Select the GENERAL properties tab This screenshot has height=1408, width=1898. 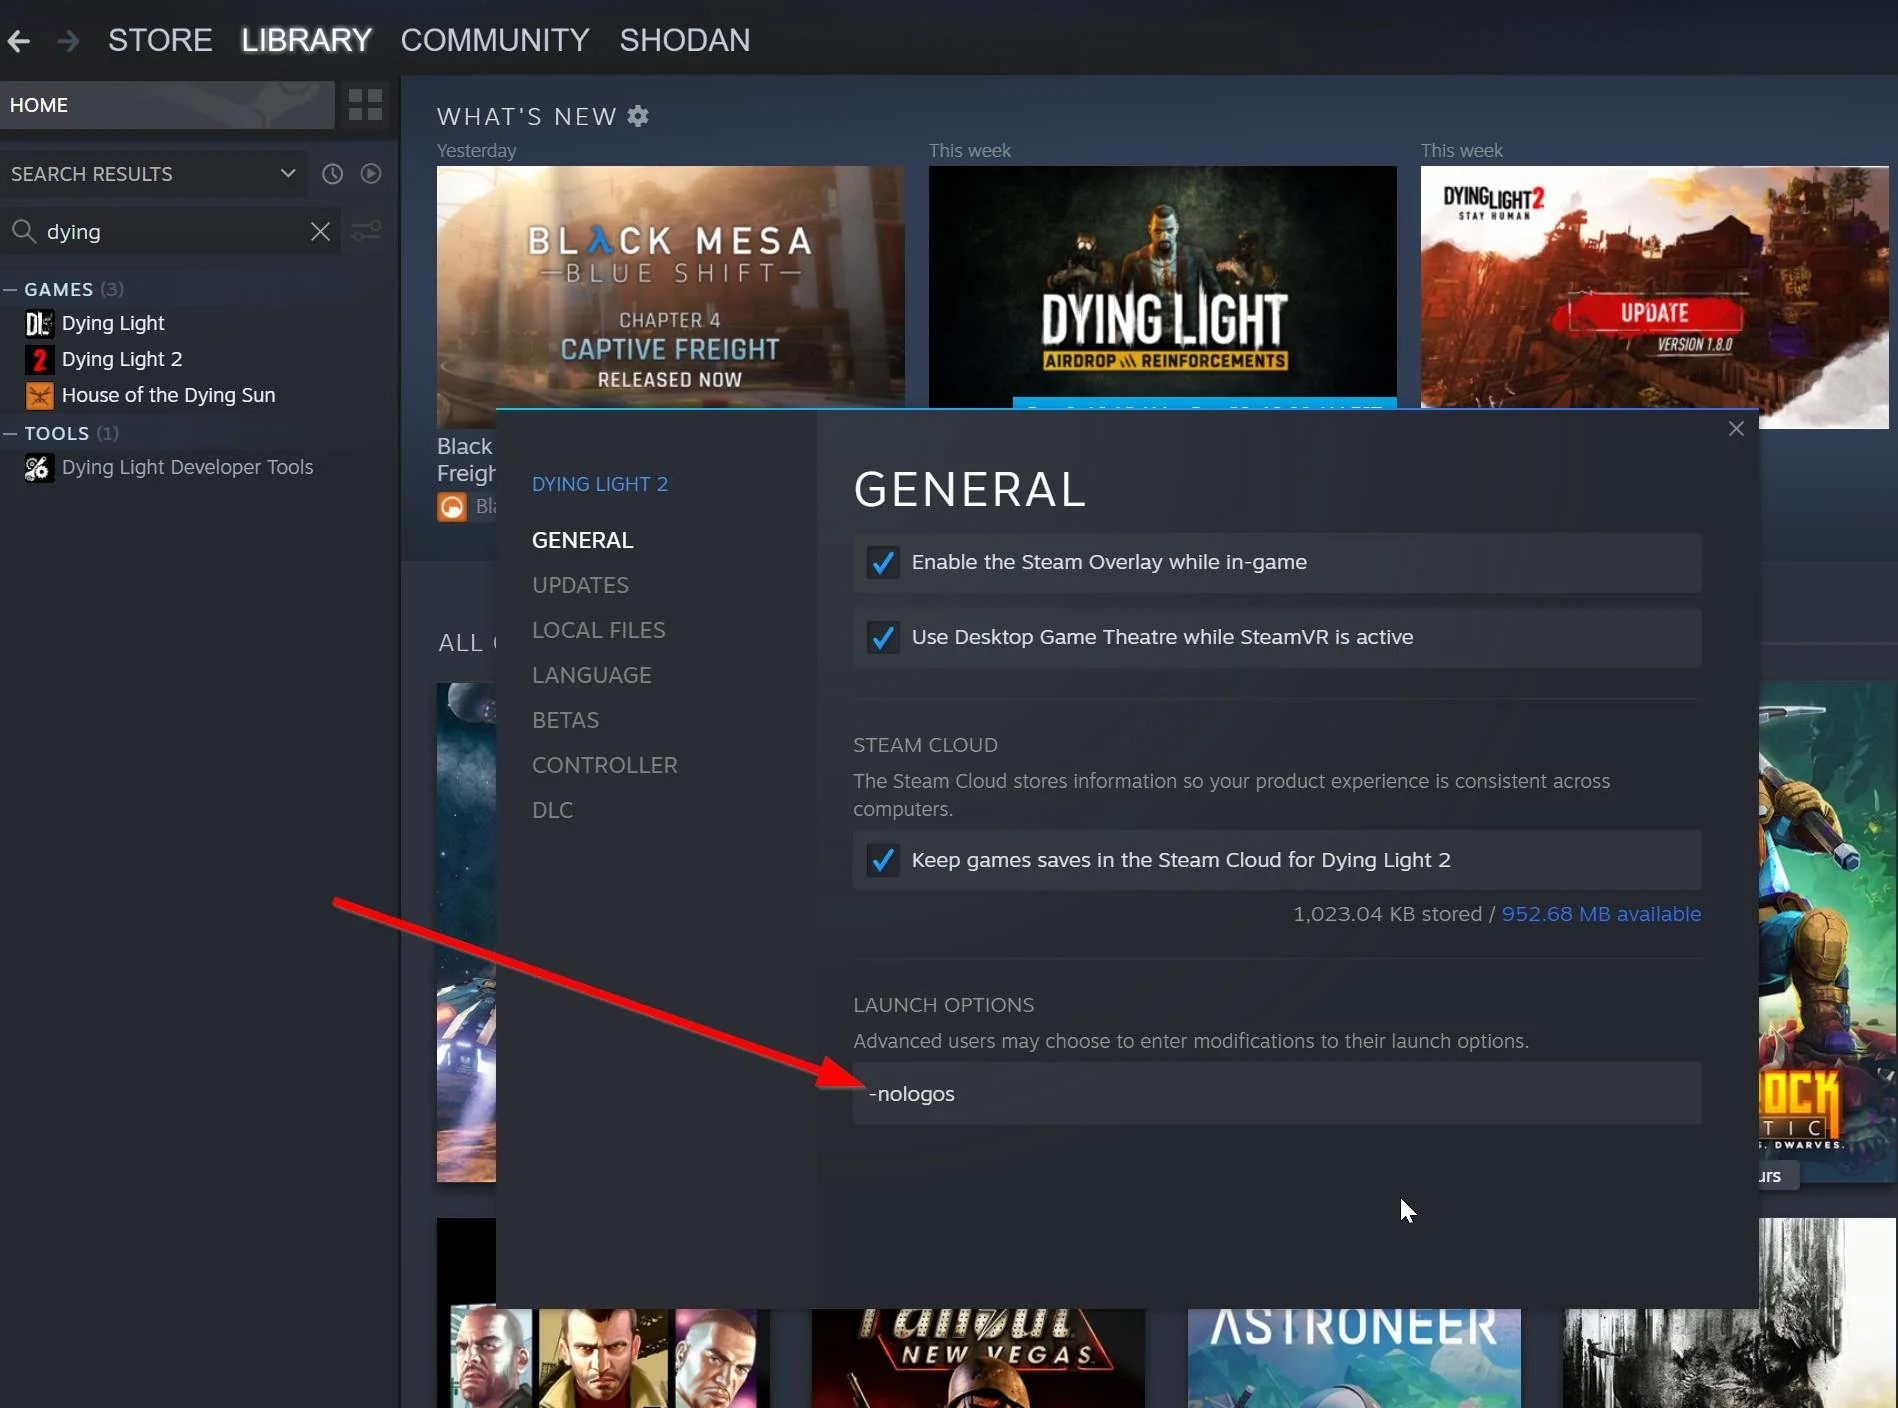click(x=583, y=540)
